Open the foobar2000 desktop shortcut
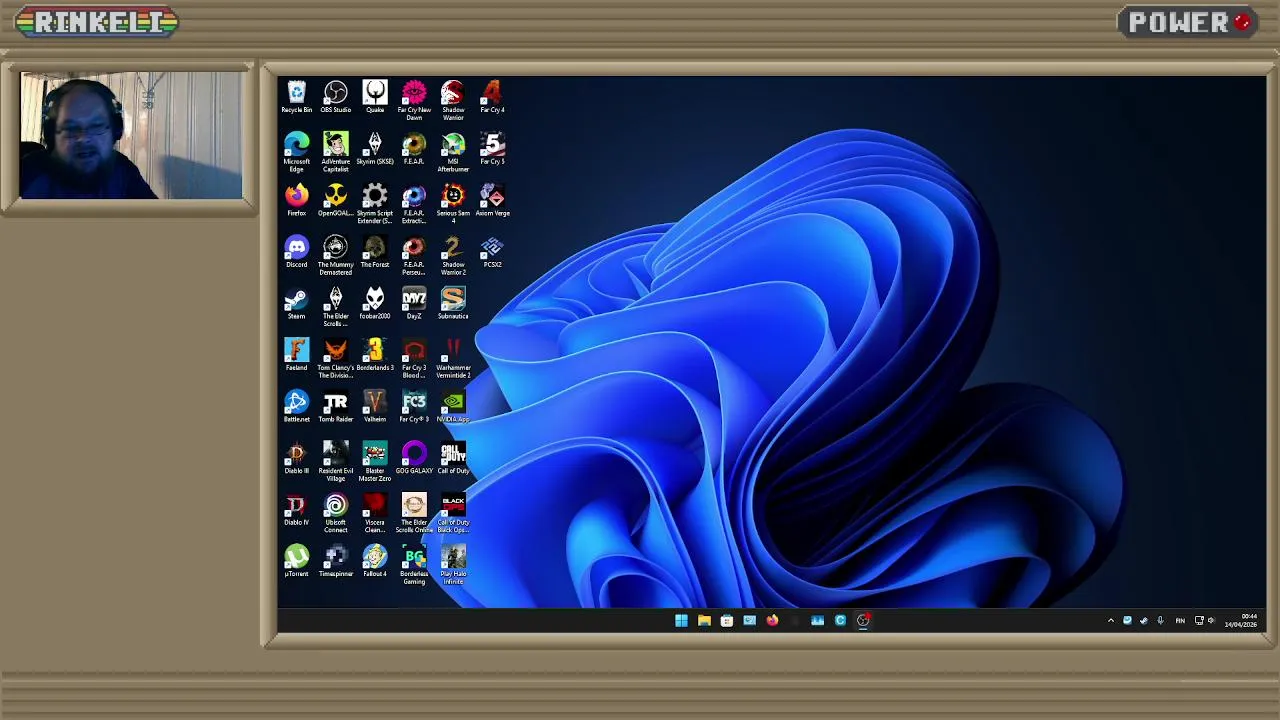The image size is (1280, 720). tap(375, 301)
